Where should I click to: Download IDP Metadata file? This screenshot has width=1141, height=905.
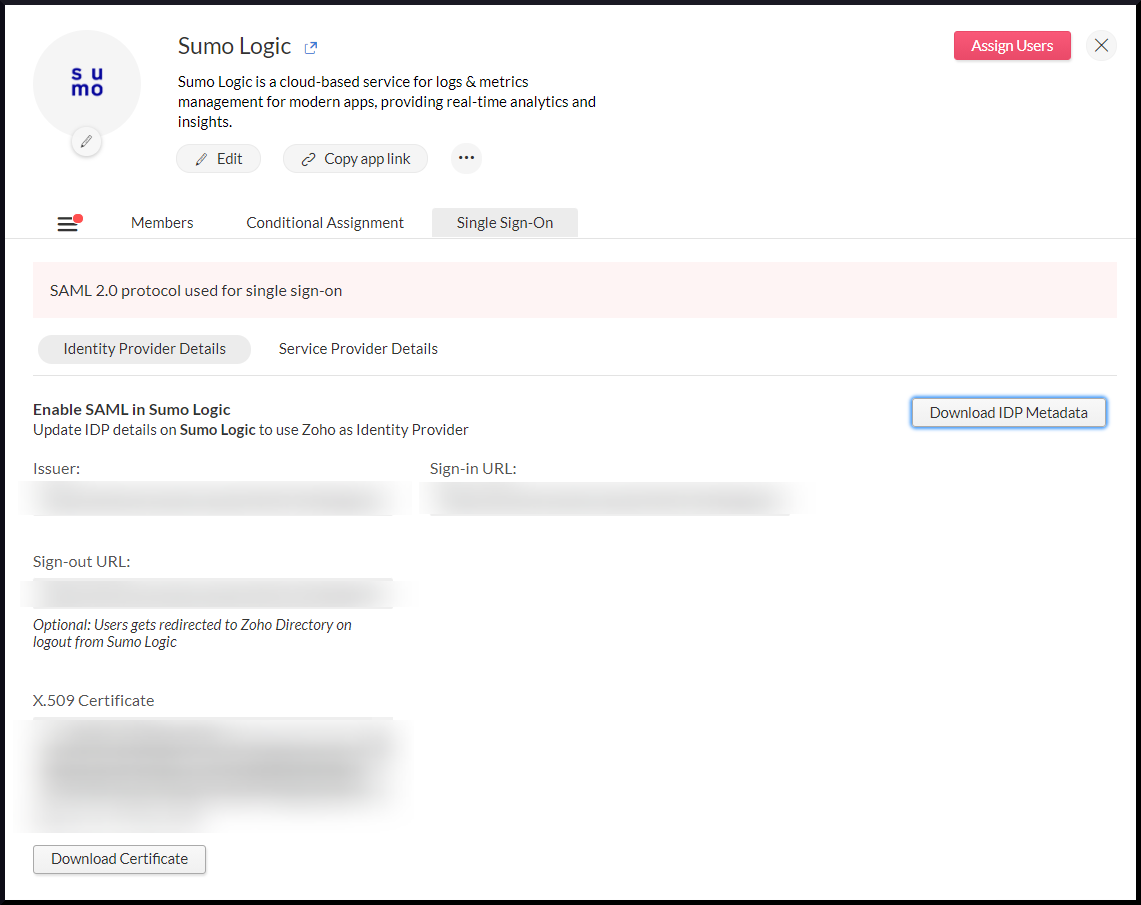point(1009,412)
